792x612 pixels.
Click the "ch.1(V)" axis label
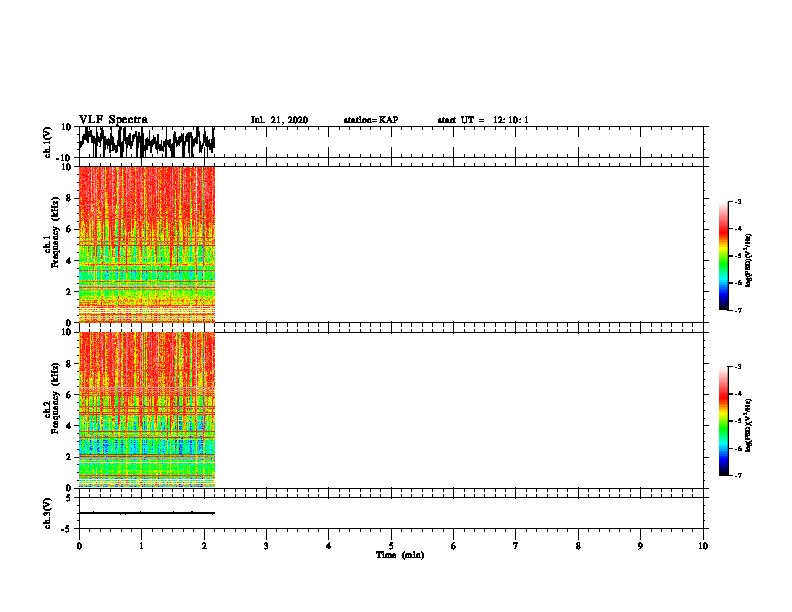pos(48,142)
